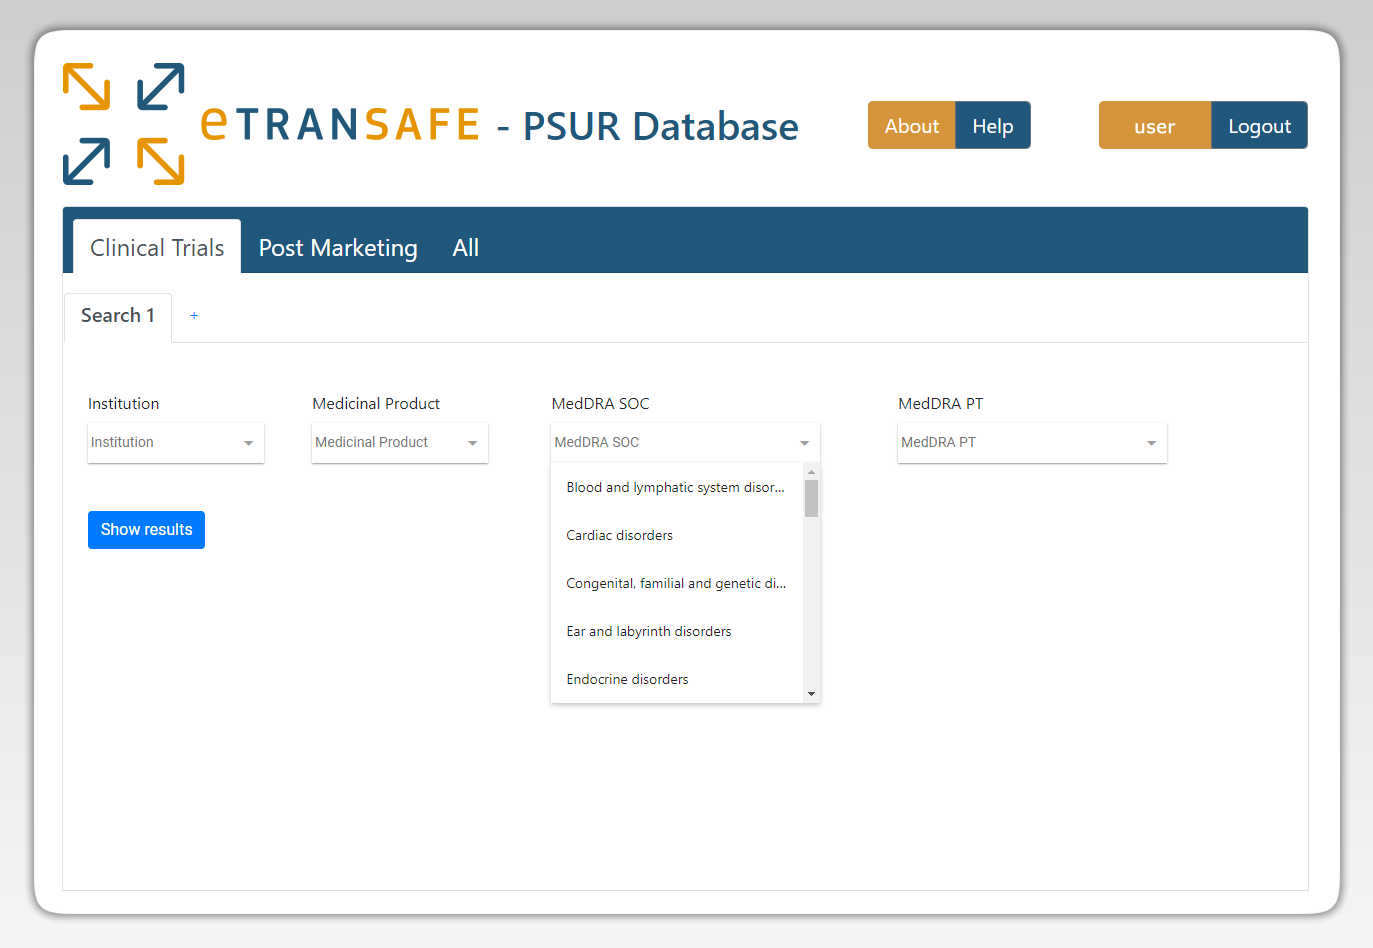Select Endocrine disorders from the SOC list

tap(627, 679)
